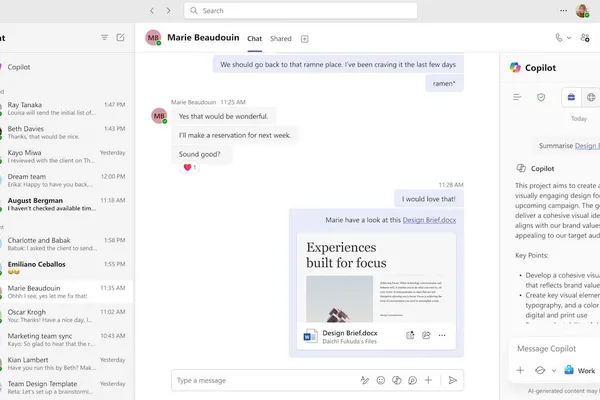This screenshot has height=400, width=600.
Task: Open the Design link in Summarise prompt
Action: pos(587,146)
